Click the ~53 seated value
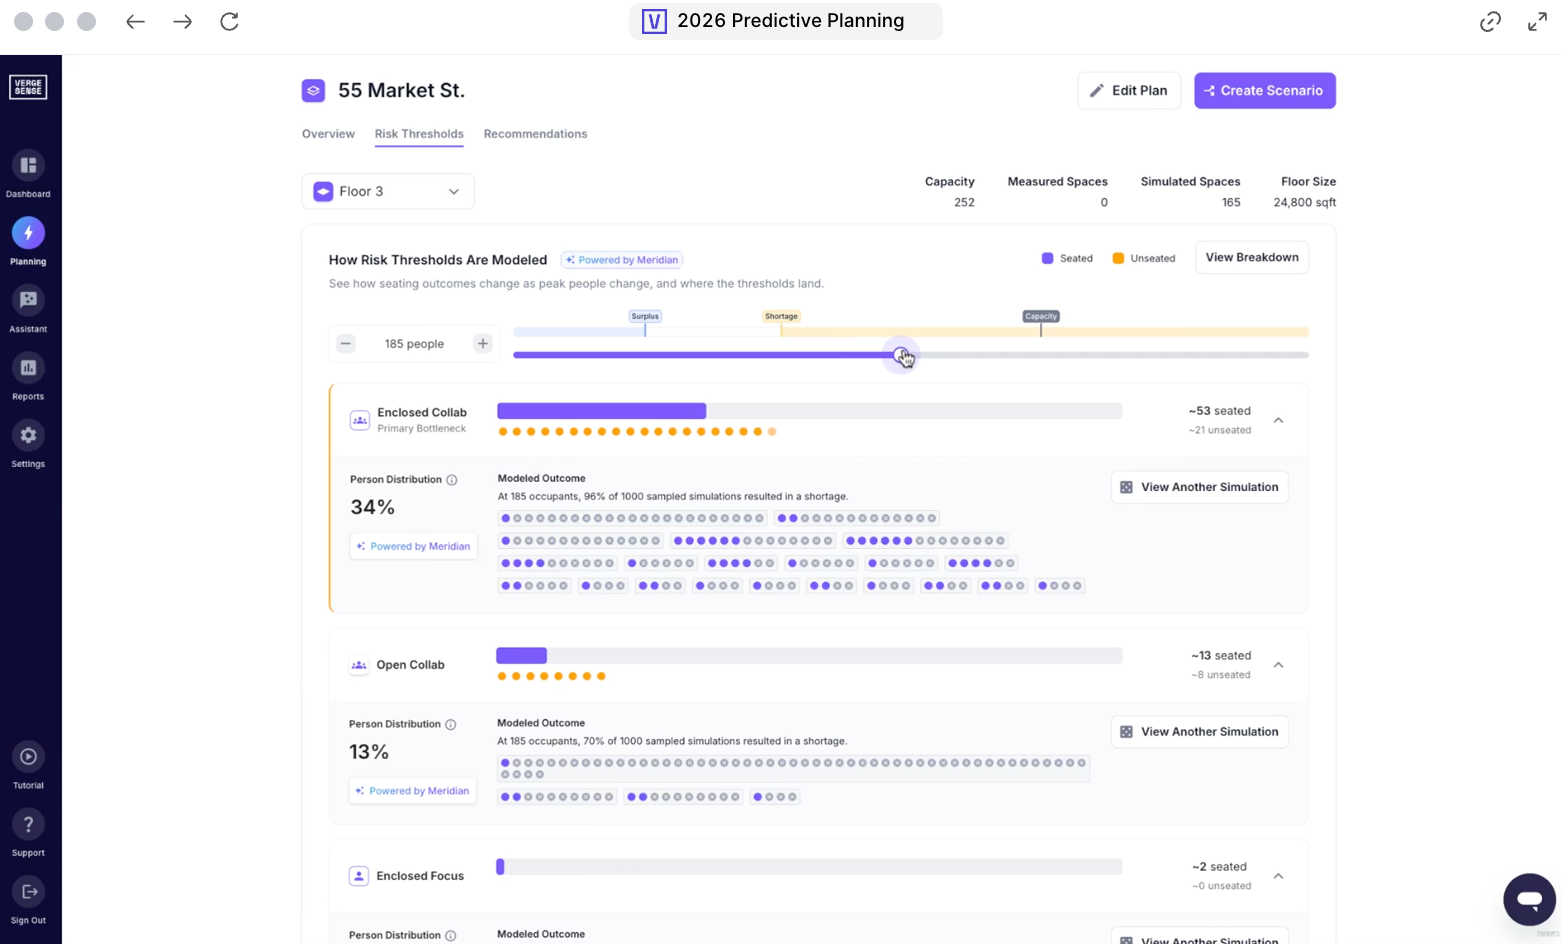The image size is (1562, 944). pos(1219,411)
